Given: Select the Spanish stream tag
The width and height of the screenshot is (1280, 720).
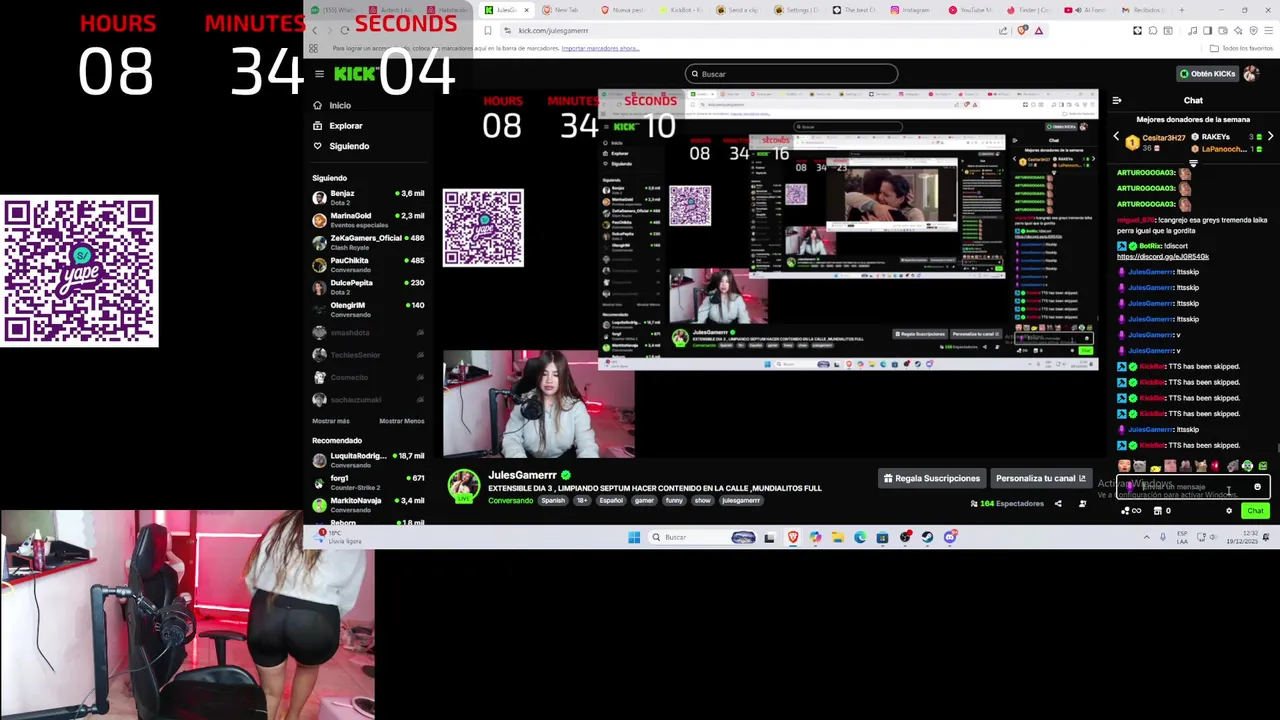Looking at the screenshot, I should pos(553,500).
